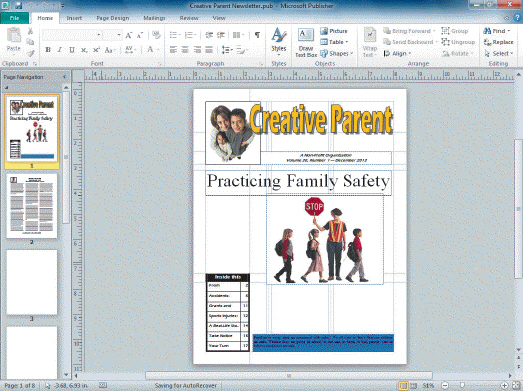Switch to the Insert tab
This screenshot has width=523, height=391.
[x=74, y=18]
